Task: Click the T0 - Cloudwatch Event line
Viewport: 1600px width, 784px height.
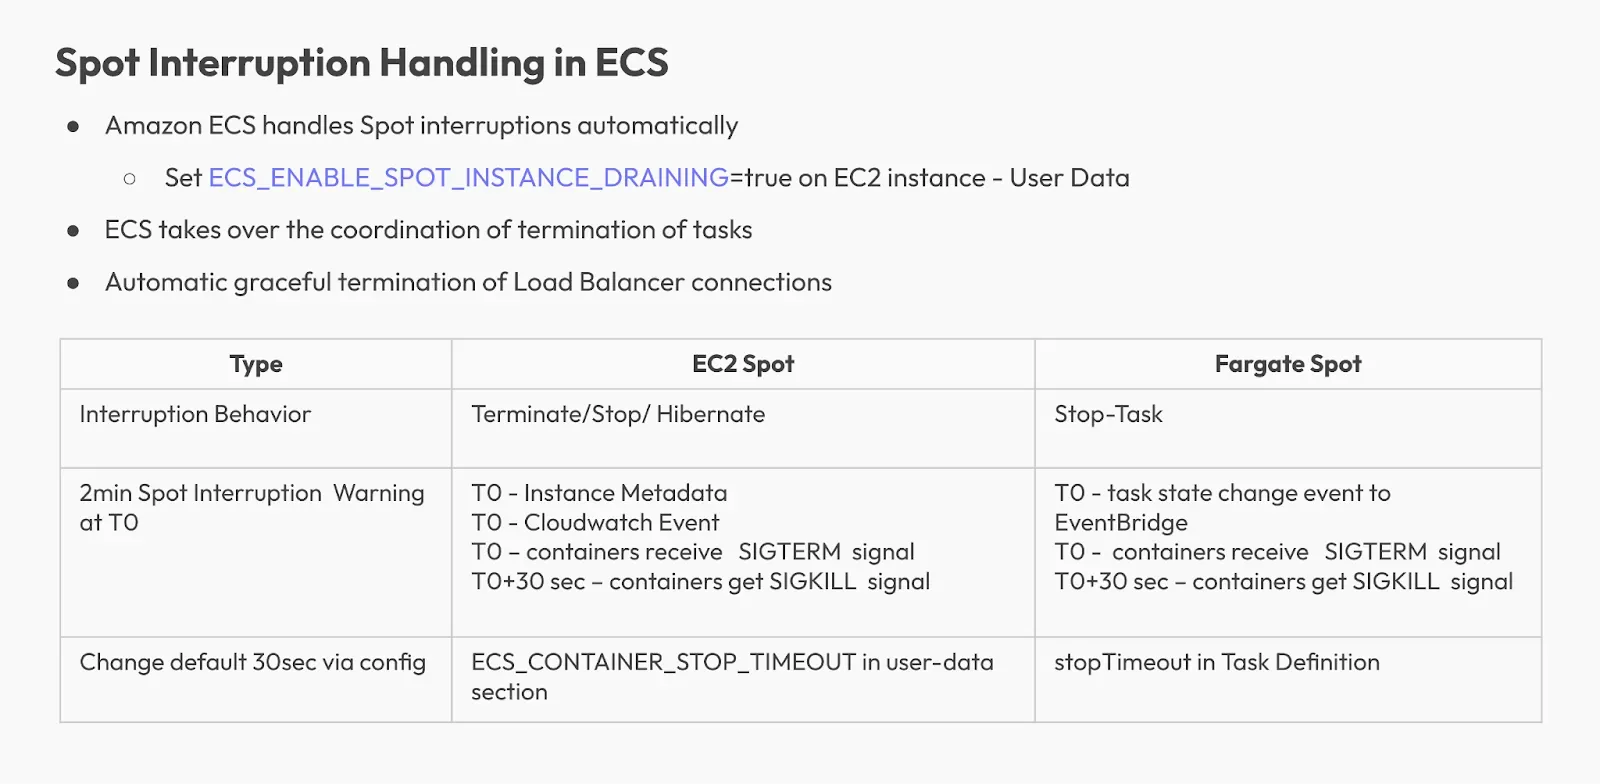Action: point(595,522)
